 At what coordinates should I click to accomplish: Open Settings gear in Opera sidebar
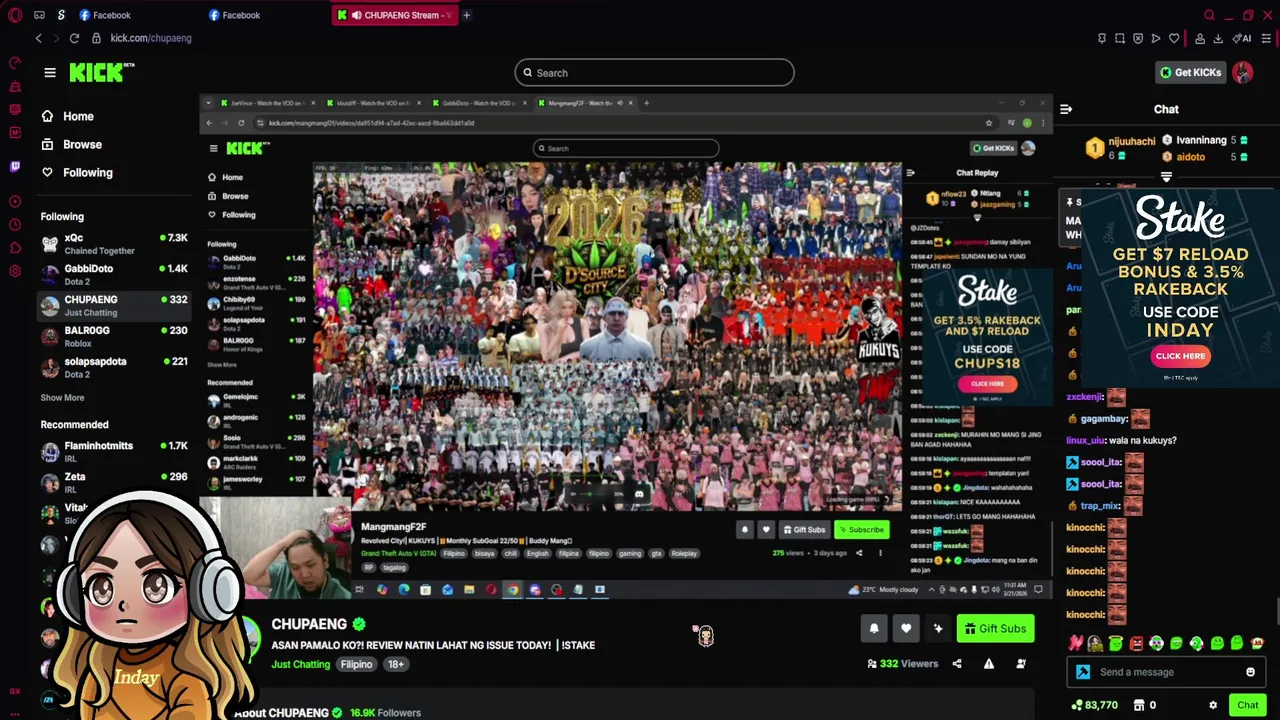[x=14, y=271]
